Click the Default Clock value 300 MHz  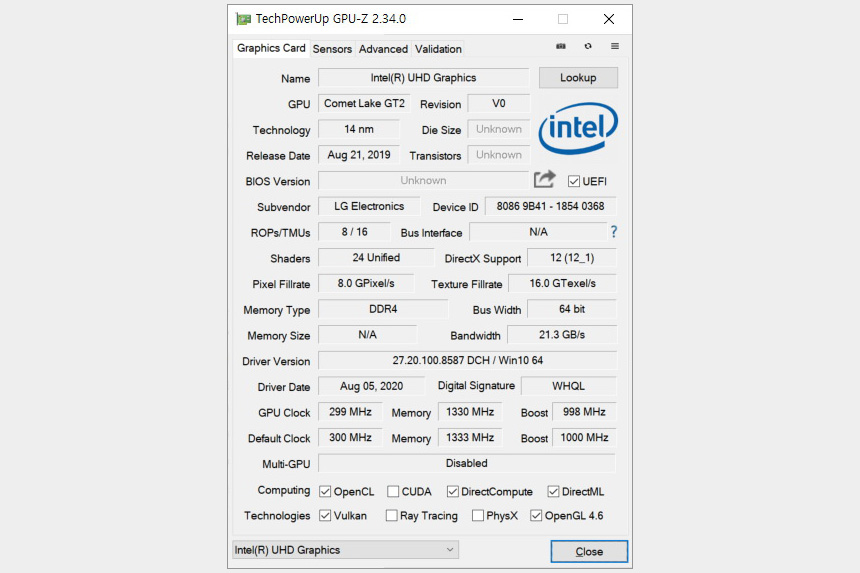[x=350, y=438]
